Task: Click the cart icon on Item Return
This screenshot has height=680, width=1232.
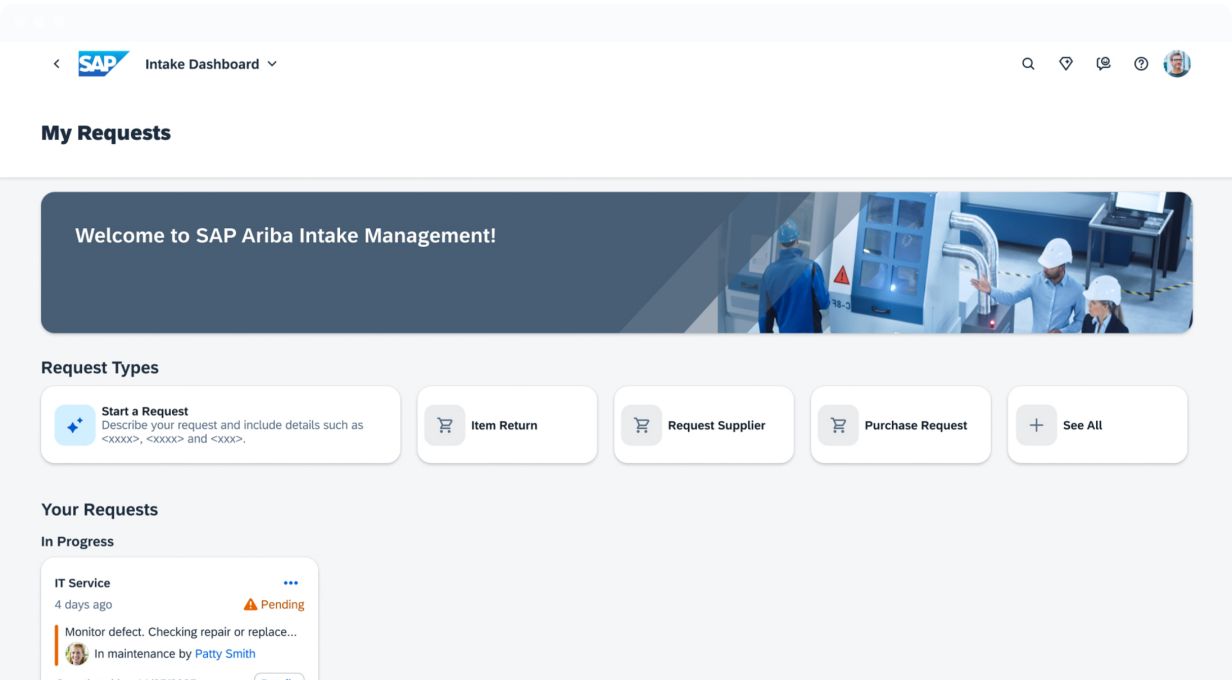Action: point(445,425)
